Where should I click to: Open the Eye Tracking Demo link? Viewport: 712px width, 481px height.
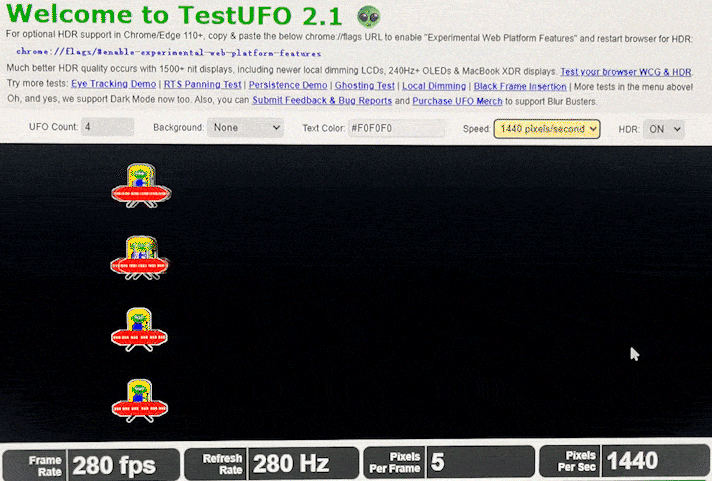click(x=114, y=84)
